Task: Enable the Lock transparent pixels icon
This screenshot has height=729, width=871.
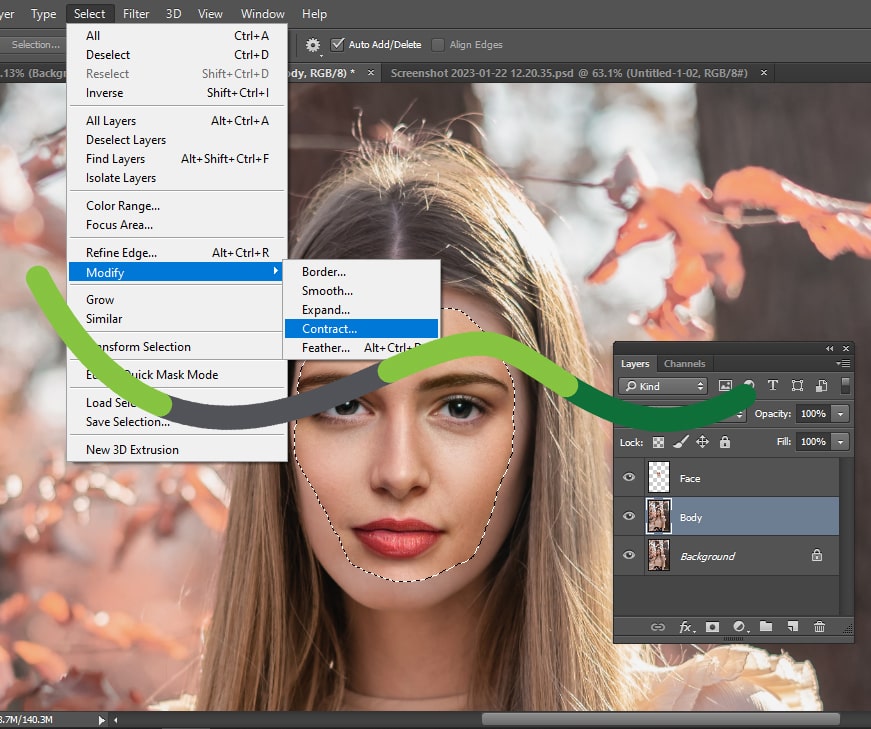Action: coord(659,442)
